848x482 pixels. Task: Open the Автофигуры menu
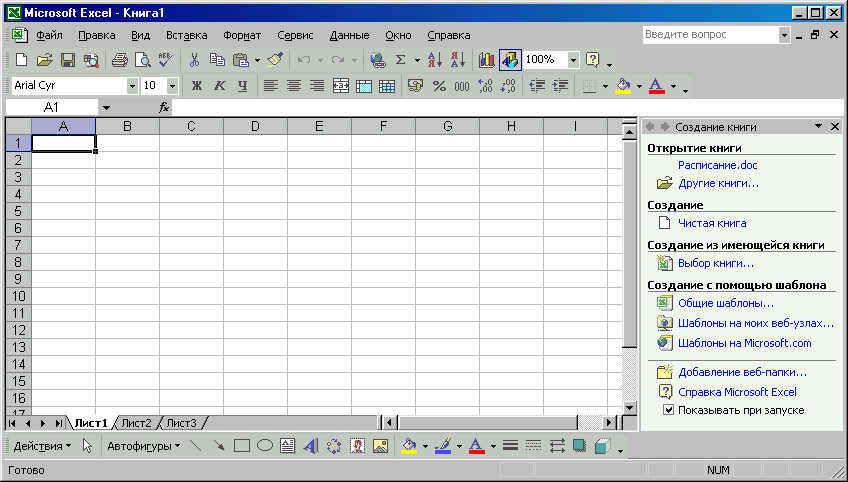coord(143,446)
